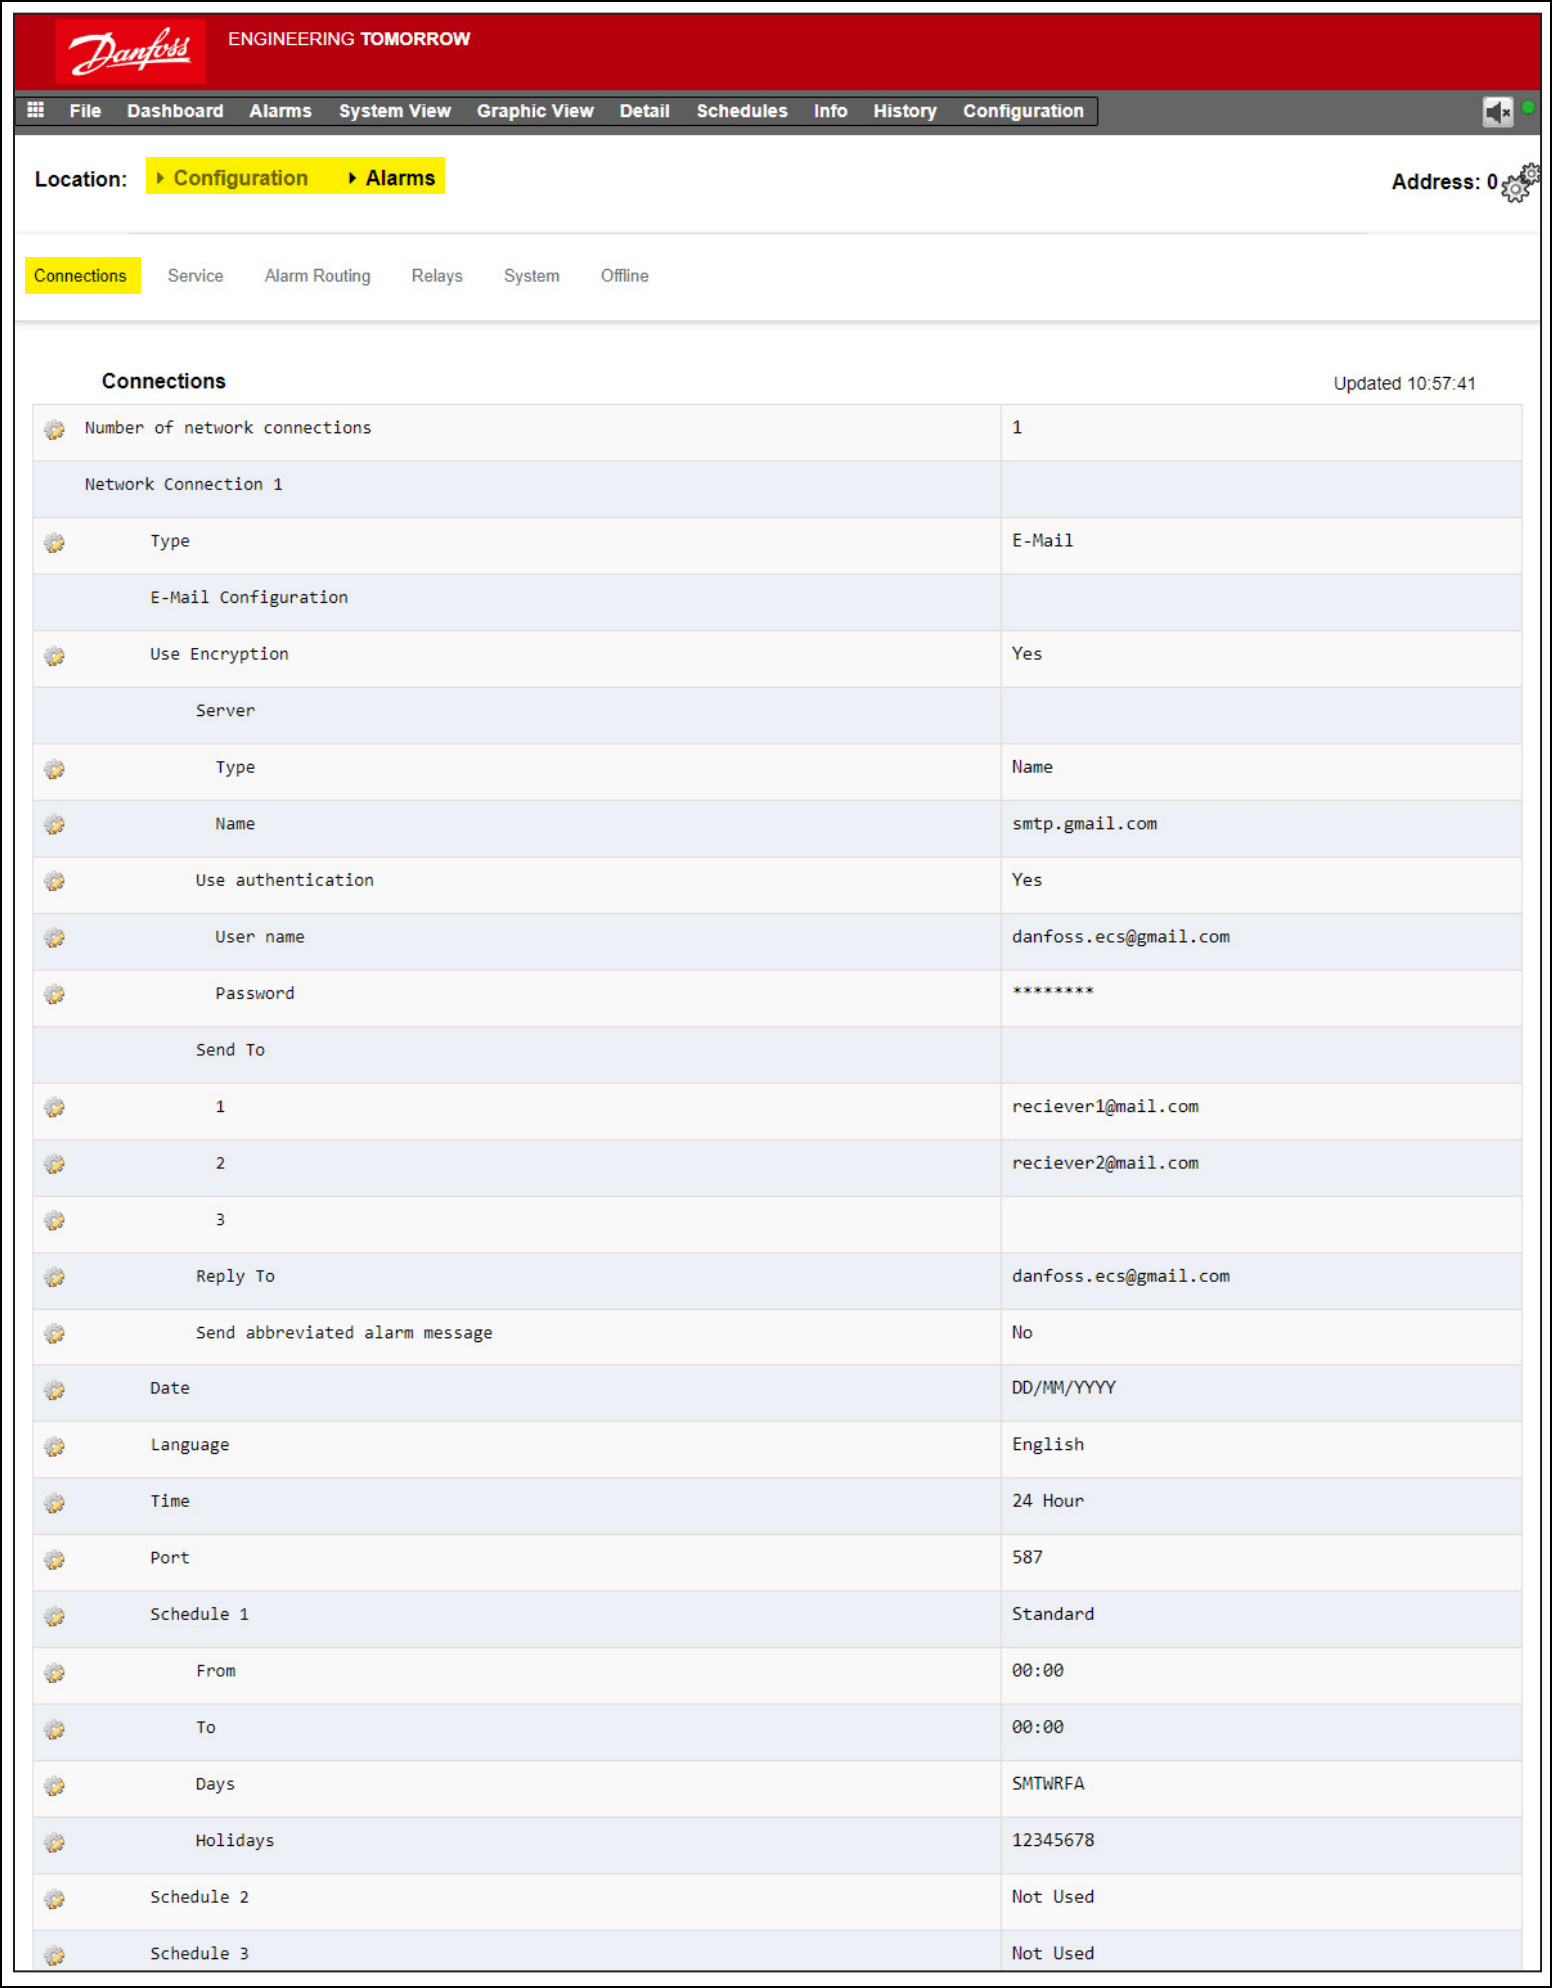Edit Password using its gear icon

coord(55,995)
